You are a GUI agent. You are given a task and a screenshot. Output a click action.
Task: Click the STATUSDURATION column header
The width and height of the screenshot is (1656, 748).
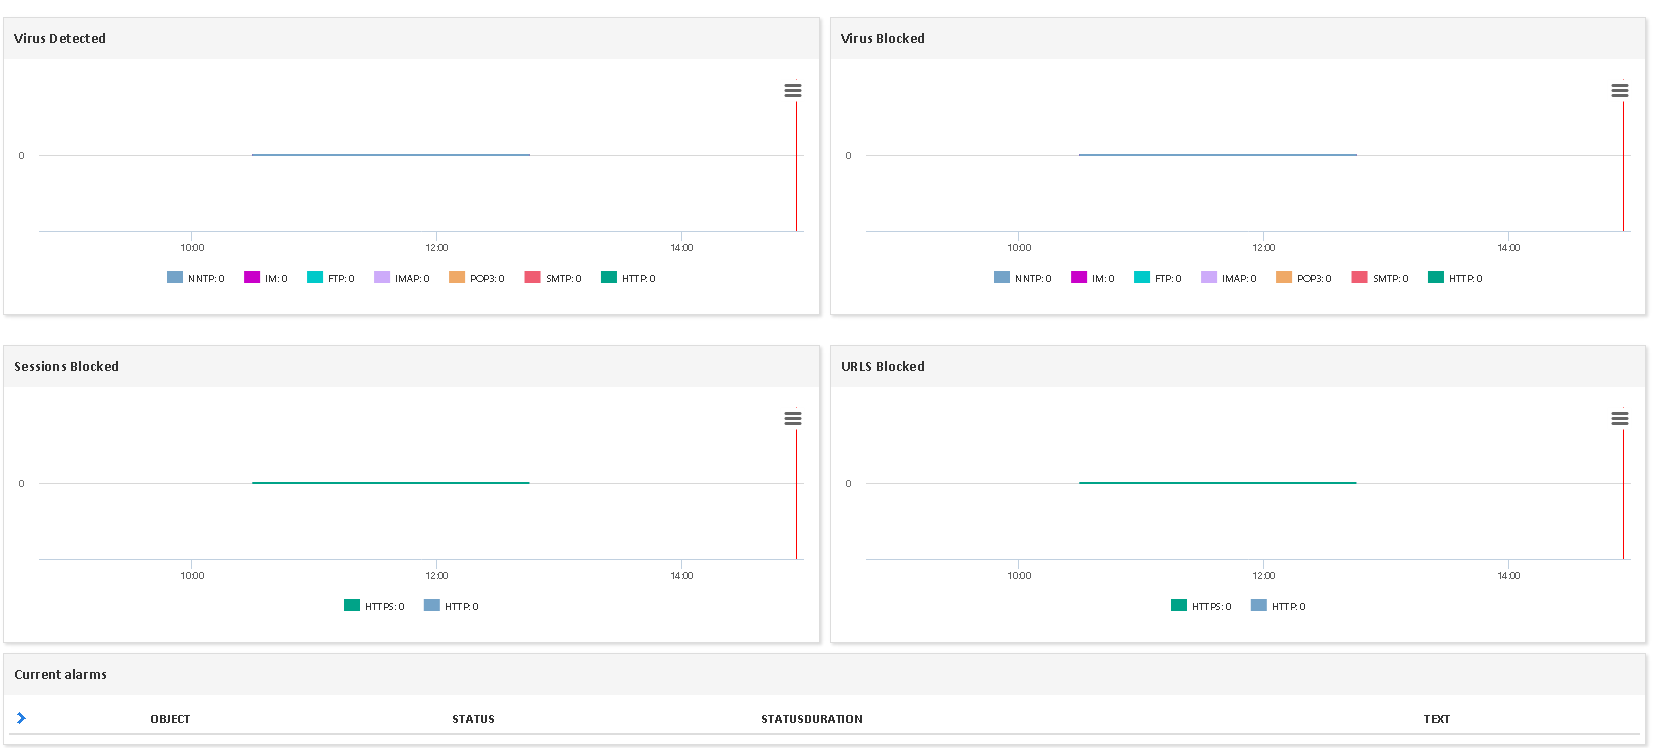coord(811,719)
